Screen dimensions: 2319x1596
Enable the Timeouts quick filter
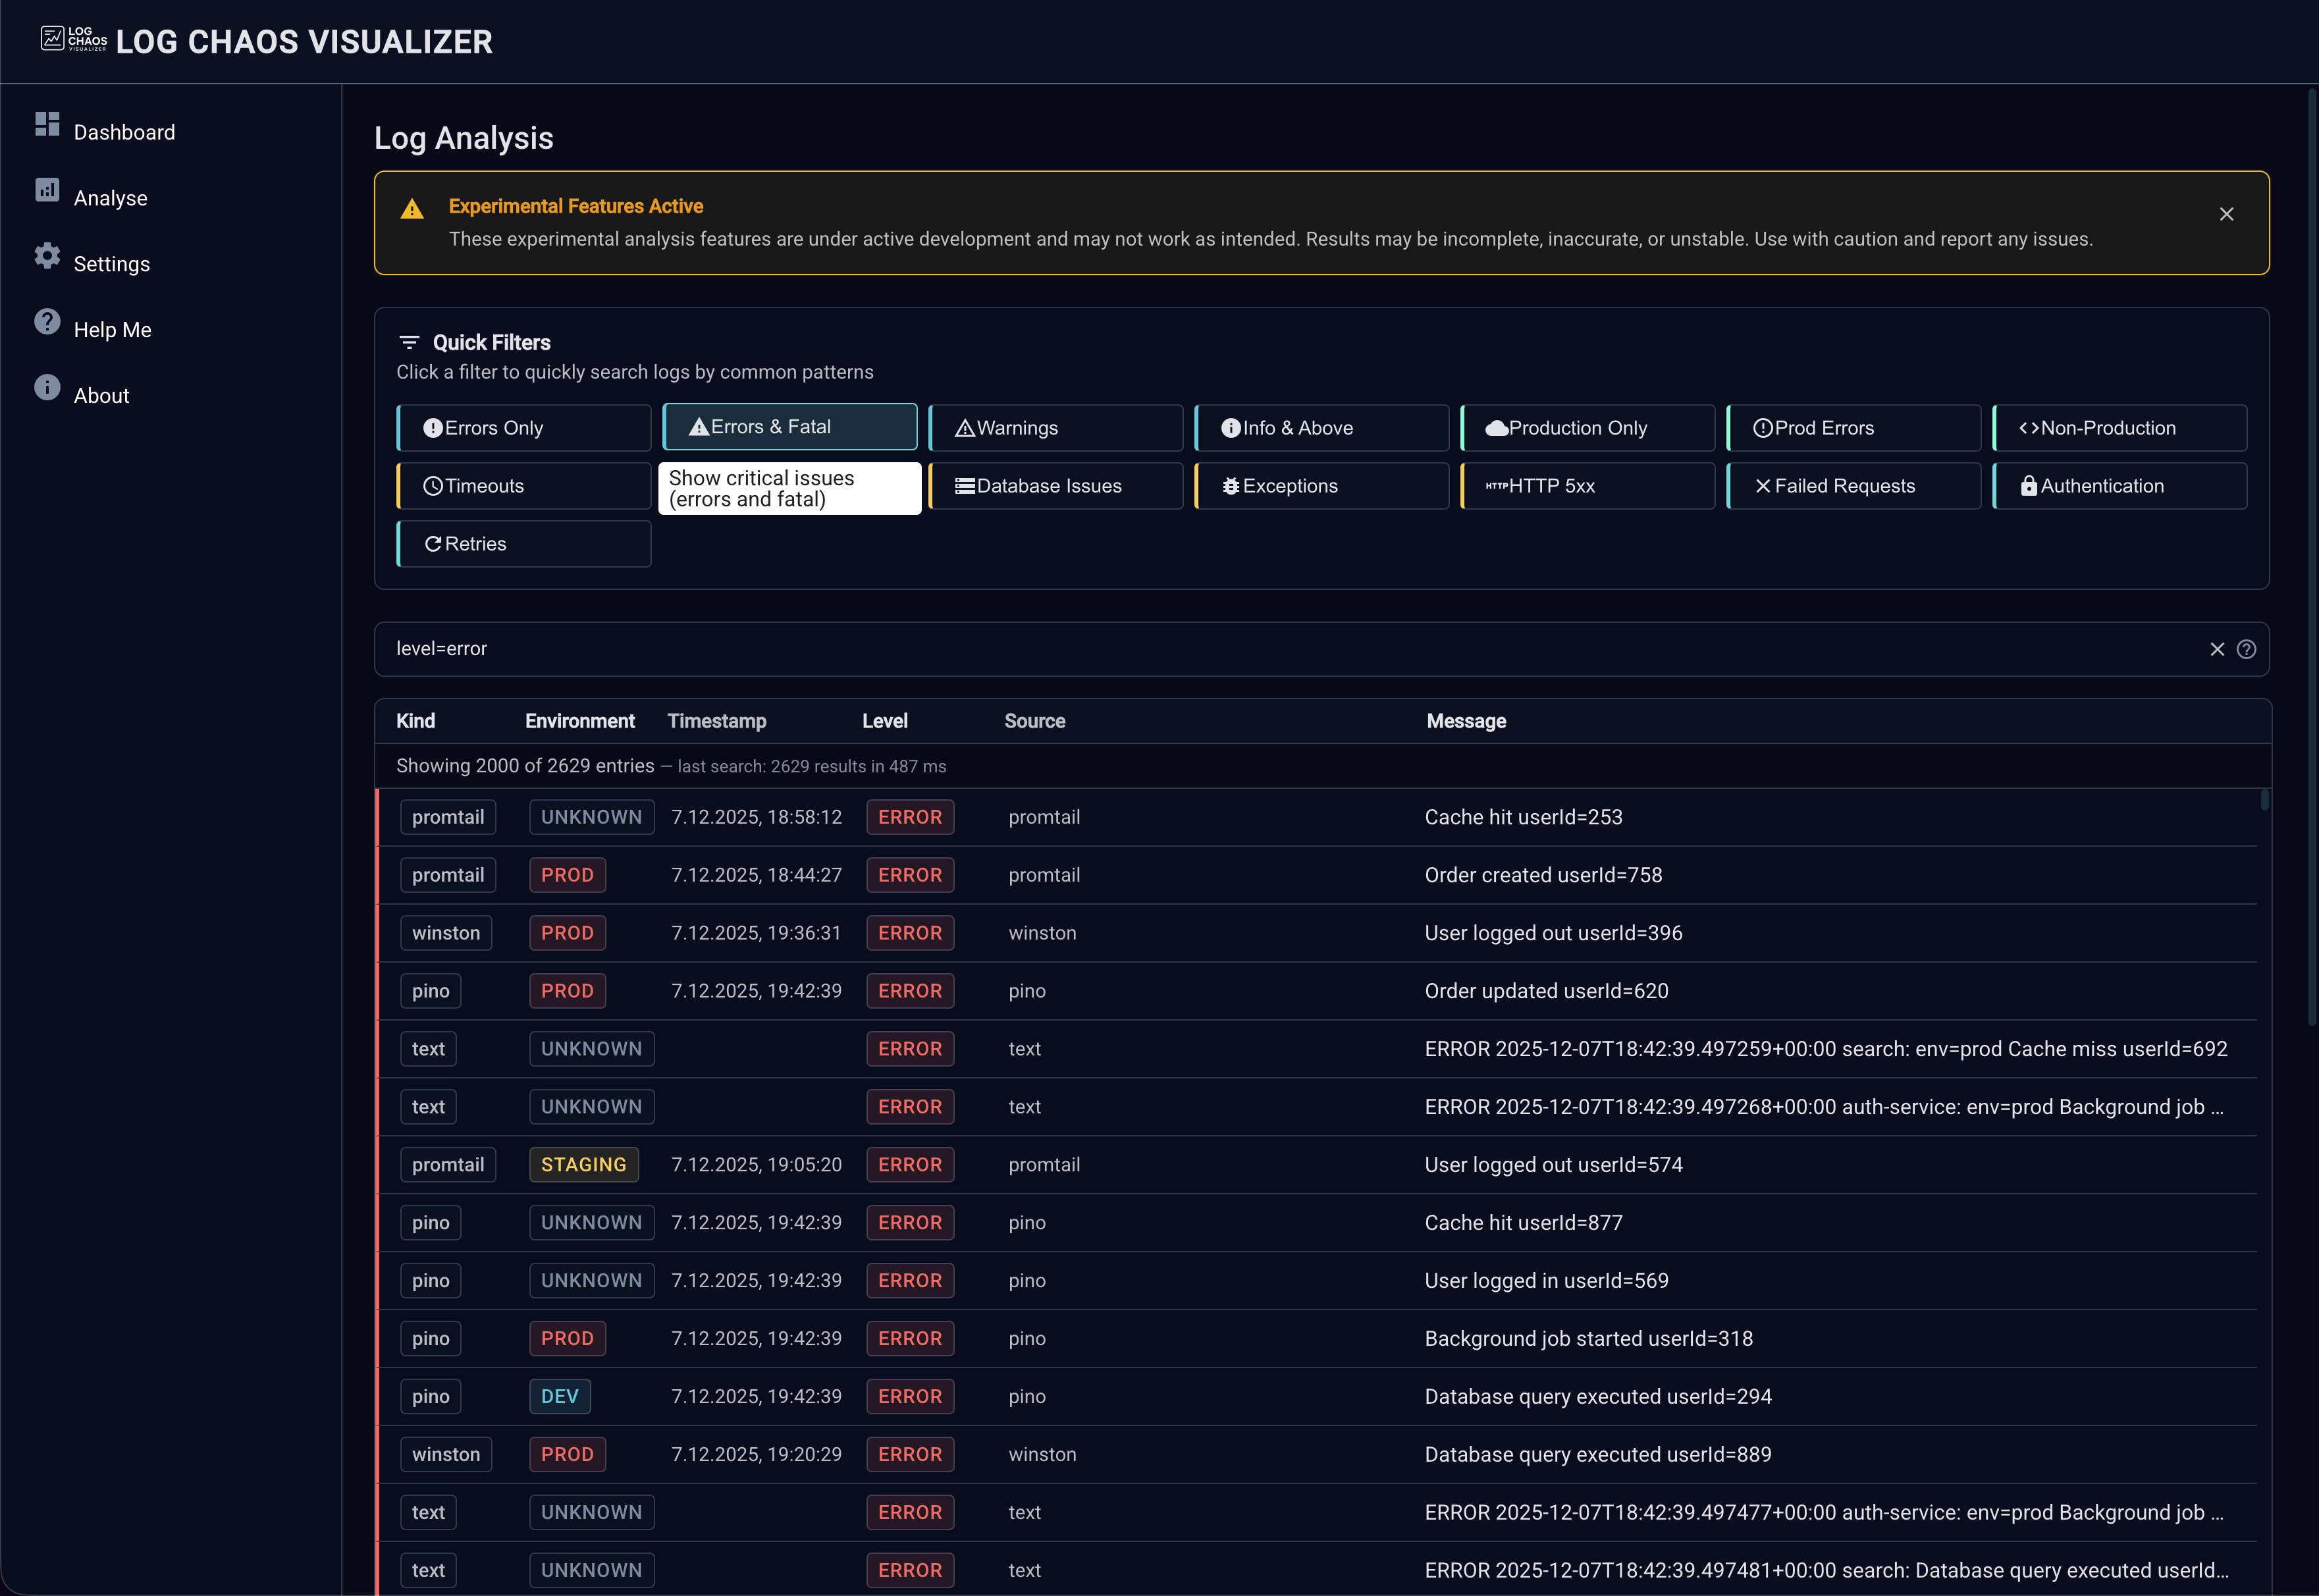point(524,486)
